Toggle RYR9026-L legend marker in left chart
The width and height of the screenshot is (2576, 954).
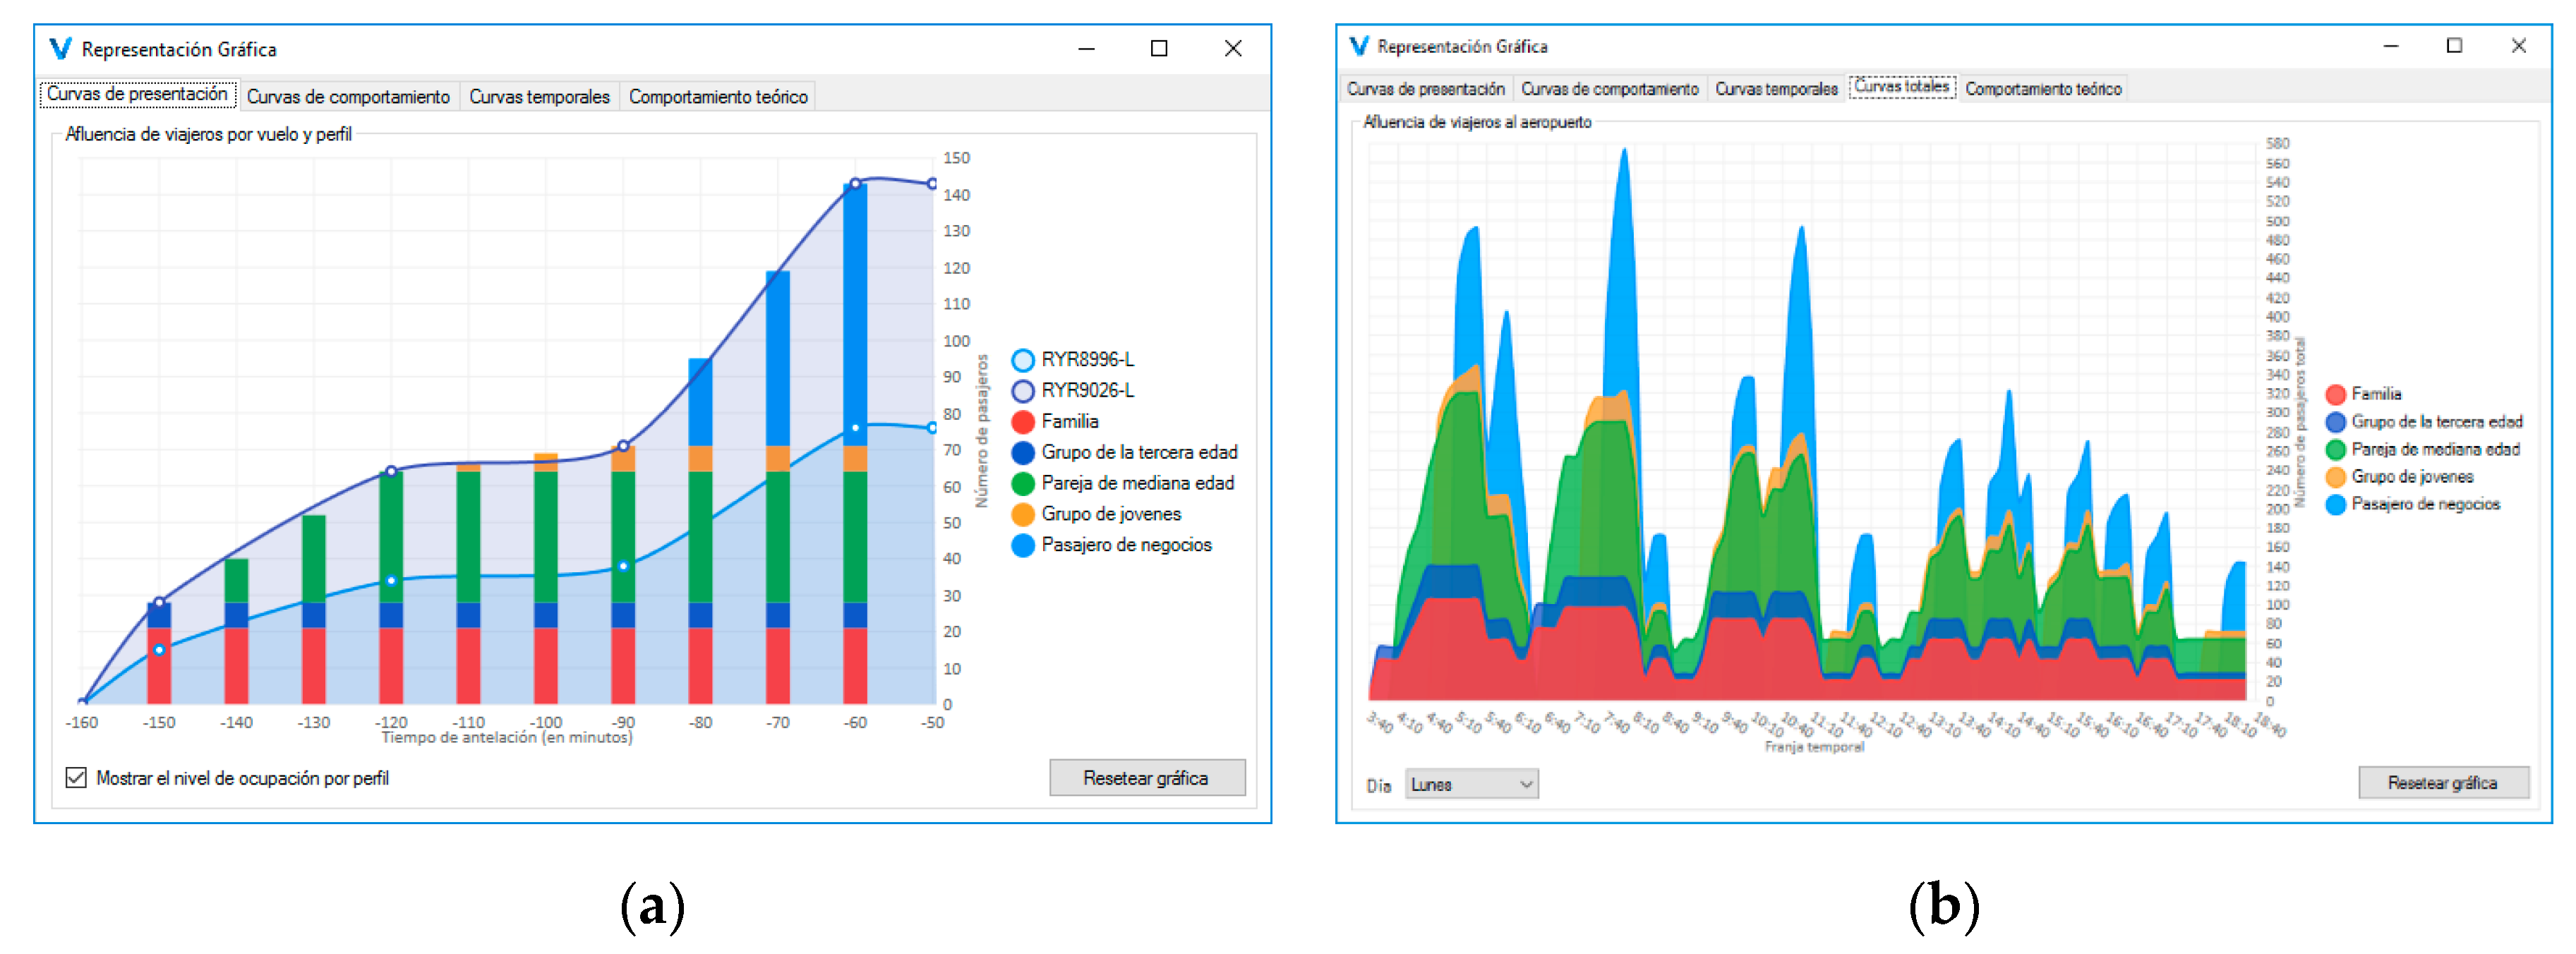1022,391
